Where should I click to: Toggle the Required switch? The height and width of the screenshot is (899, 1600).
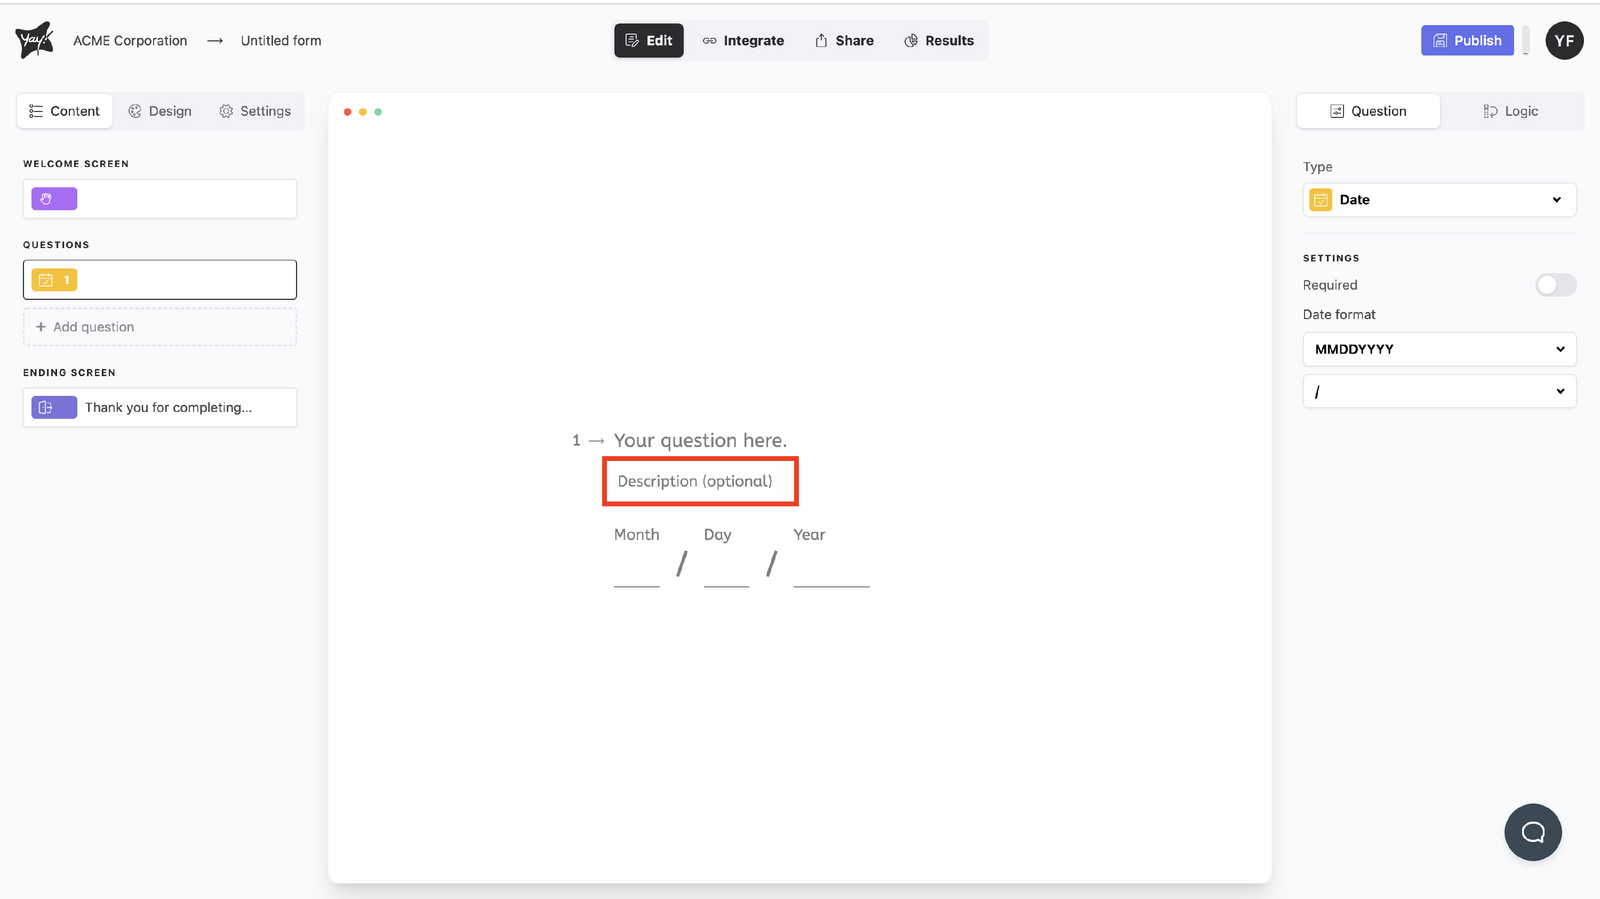[x=1555, y=285]
